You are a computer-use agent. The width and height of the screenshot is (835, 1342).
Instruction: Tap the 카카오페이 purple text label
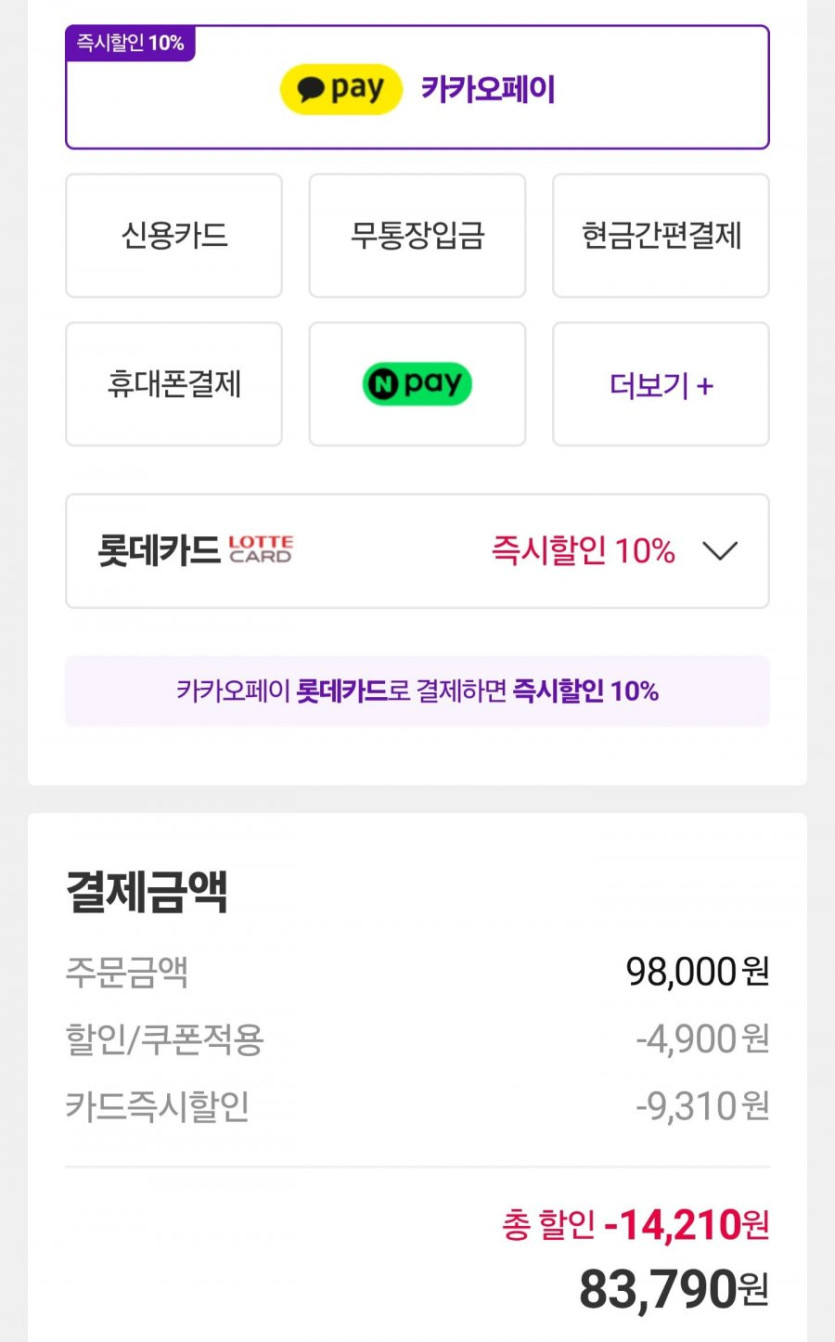pos(487,90)
